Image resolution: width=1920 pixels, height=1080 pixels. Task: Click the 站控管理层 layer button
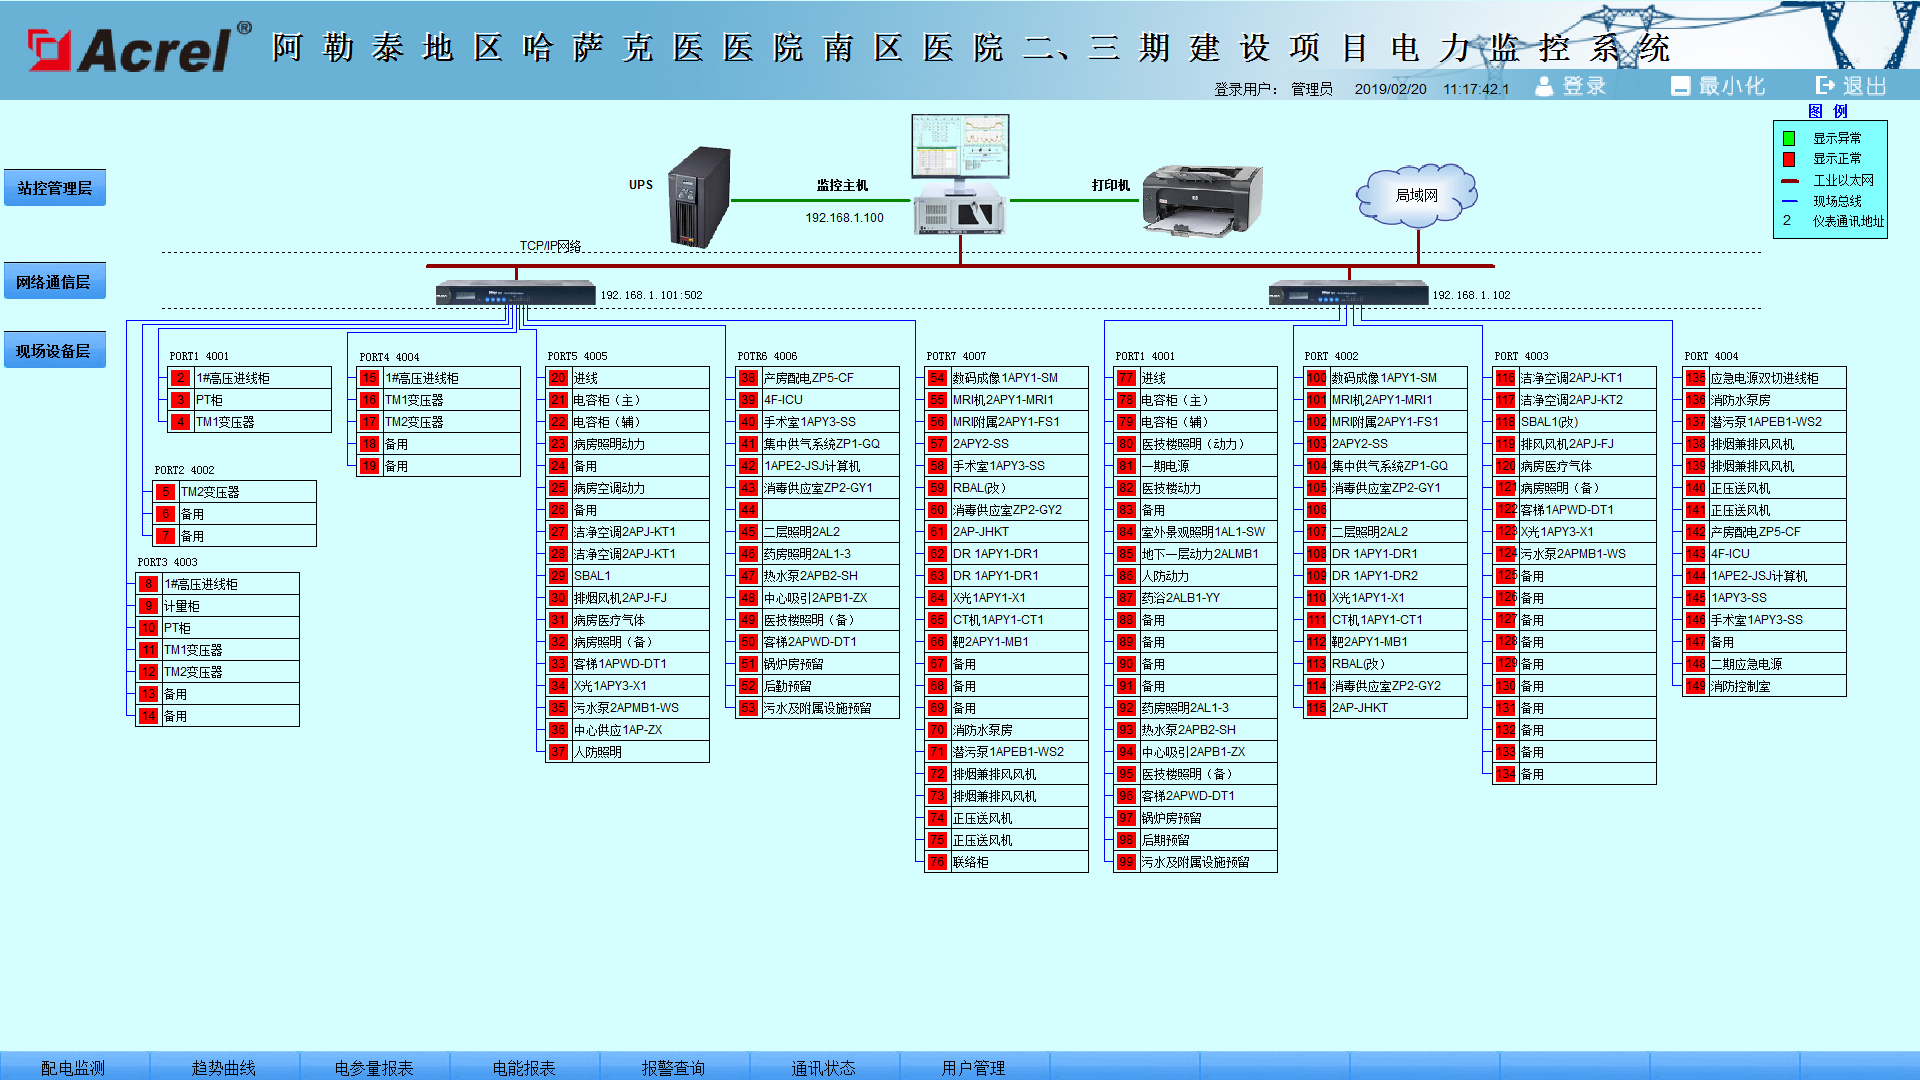coord(55,188)
